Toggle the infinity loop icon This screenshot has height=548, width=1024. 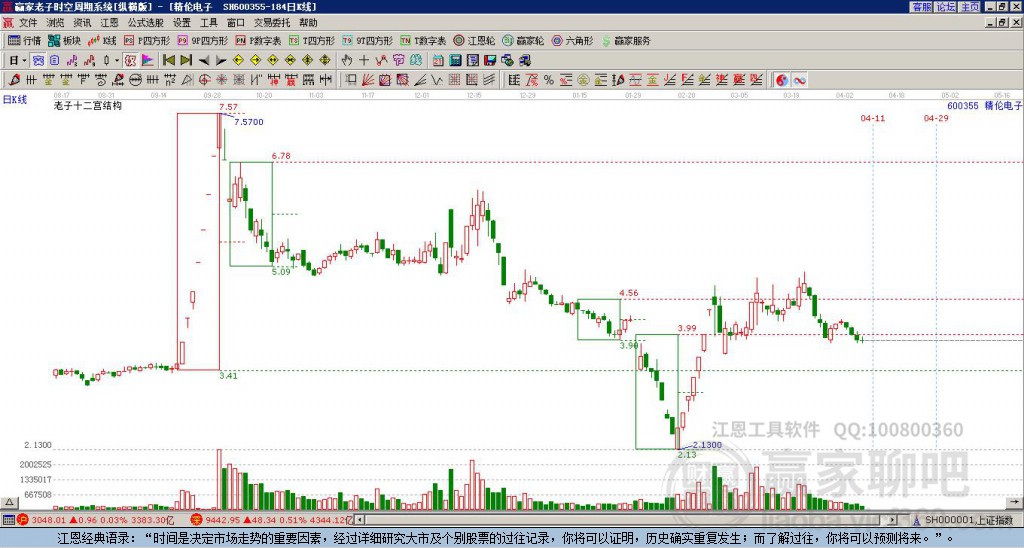pyautogui.click(x=799, y=80)
